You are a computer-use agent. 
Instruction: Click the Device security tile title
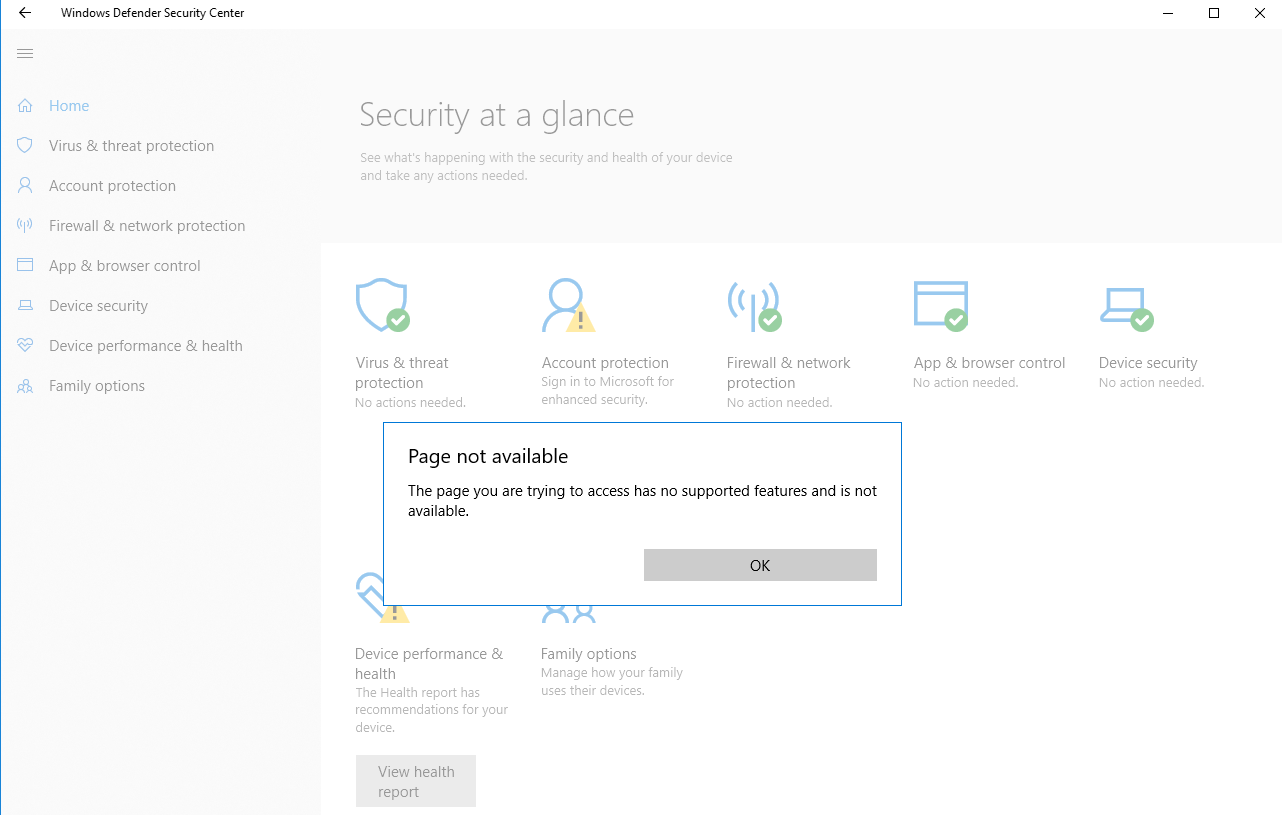[1148, 363]
